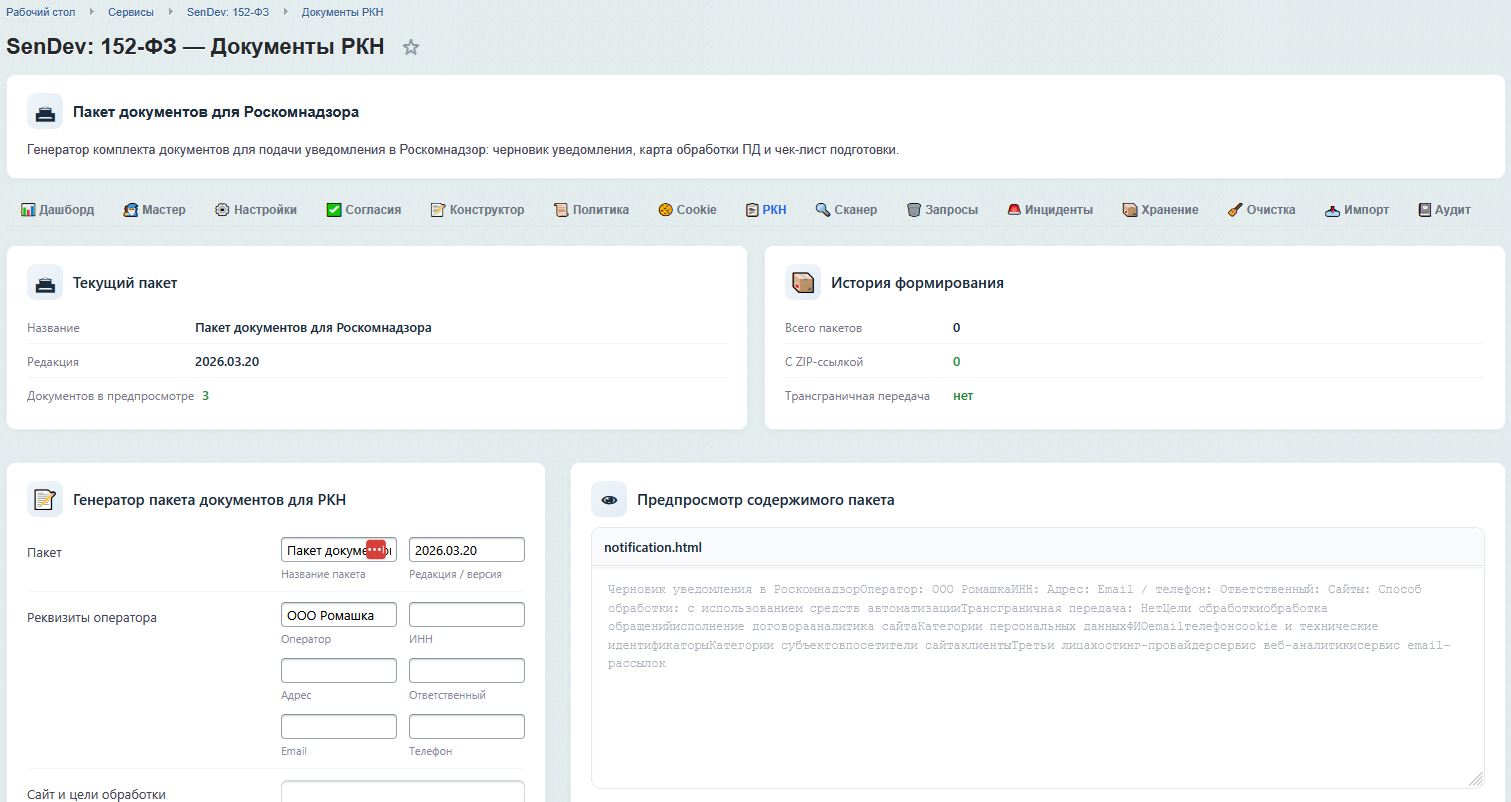Select the magnifier icon on the Сканер tab
The image size is (1511, 802).
pos(821,209)
